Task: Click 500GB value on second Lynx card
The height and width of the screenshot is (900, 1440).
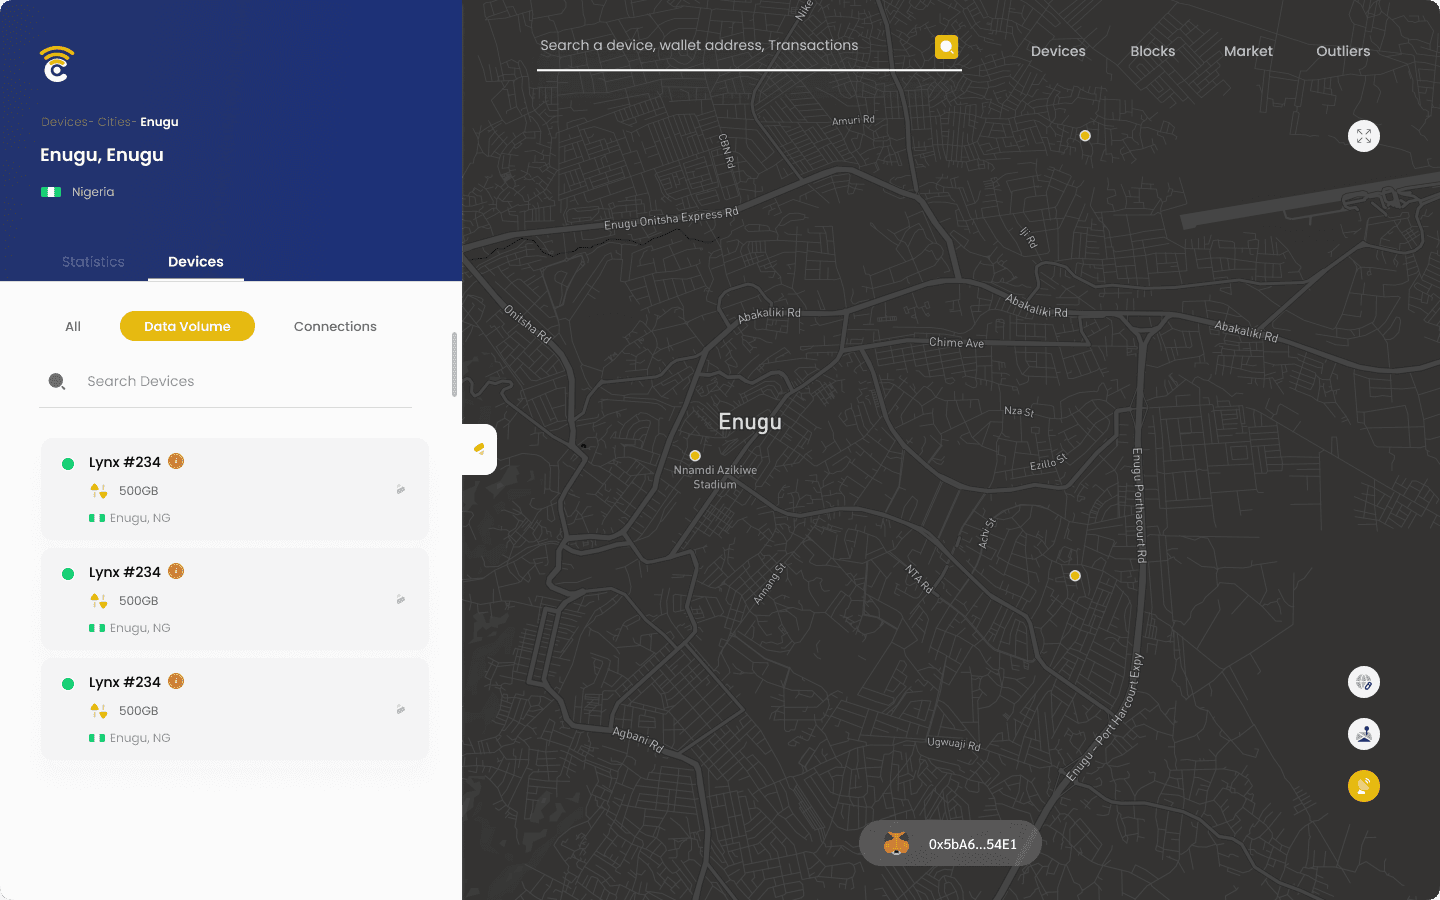Action: 139,601
